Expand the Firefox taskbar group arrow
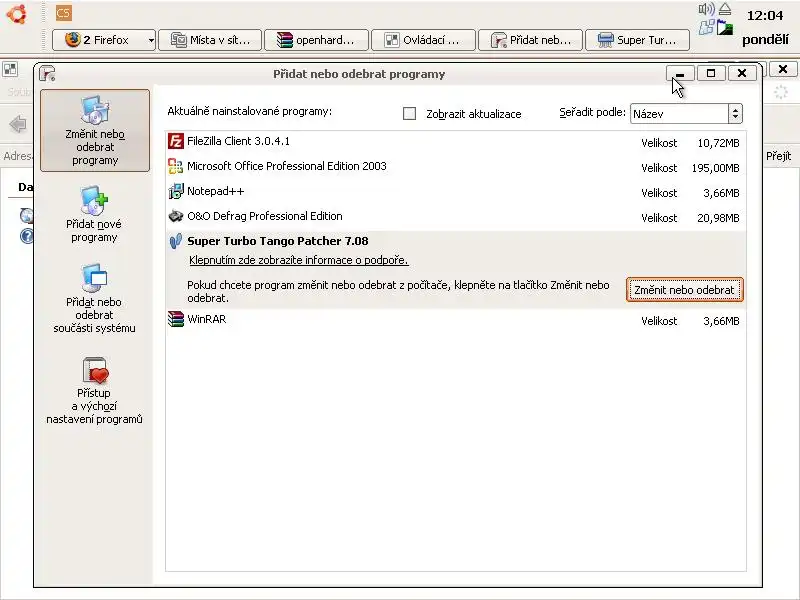 pos(151,40)
